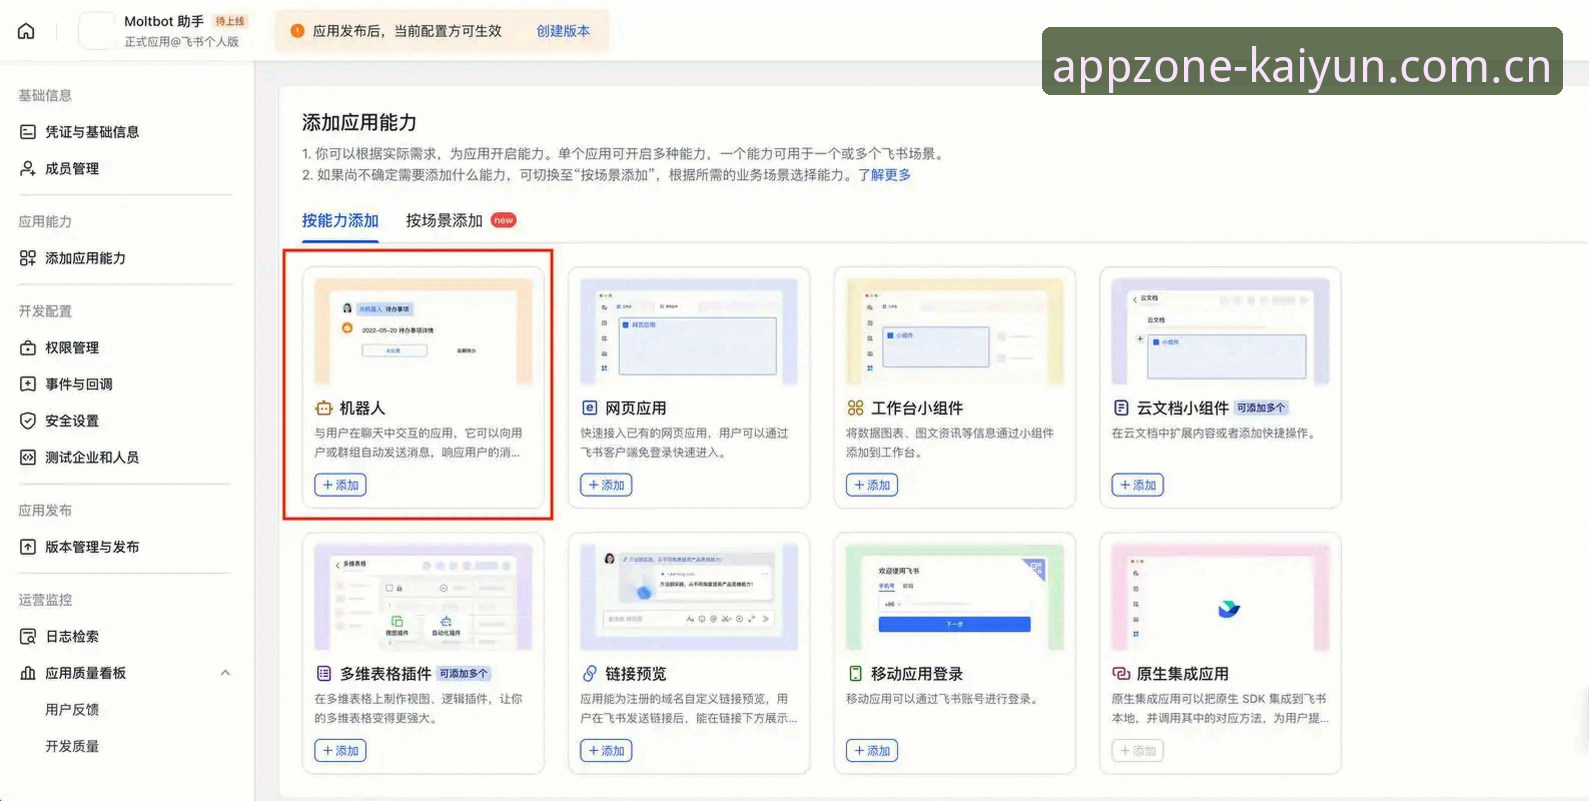Screen dimensions: 1589x801
Task: Click the 网页应用 card preview thumbnail
Action: (689, 332)
